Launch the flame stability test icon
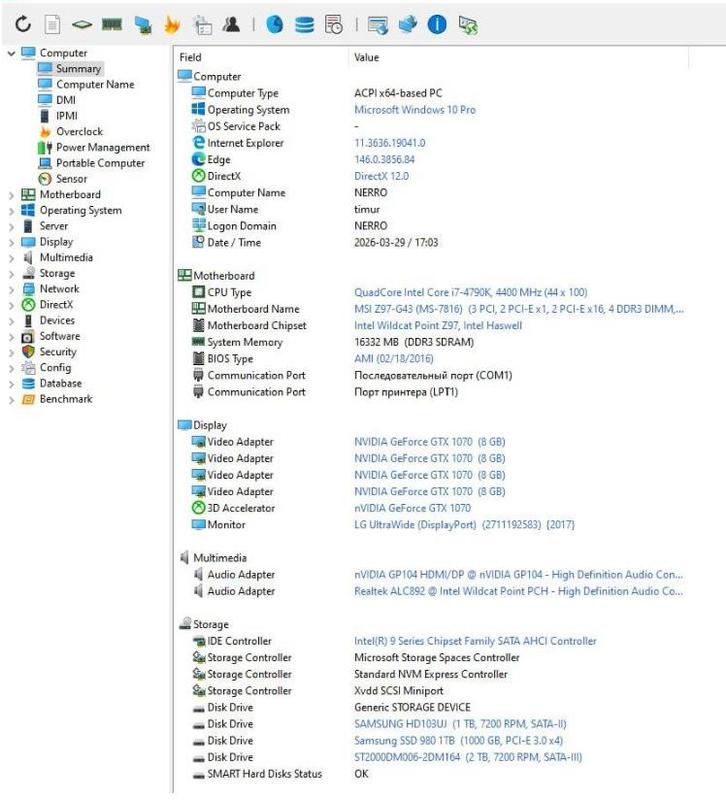 click(172, 24)
